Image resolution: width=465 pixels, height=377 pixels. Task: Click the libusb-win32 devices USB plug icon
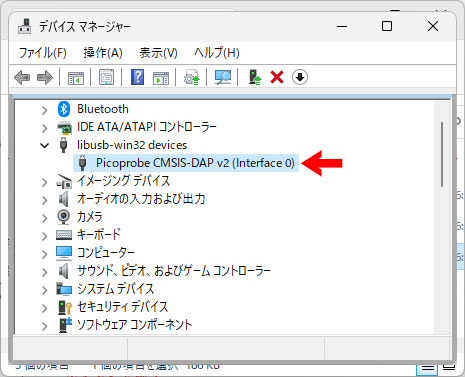[x=63, y=145]
